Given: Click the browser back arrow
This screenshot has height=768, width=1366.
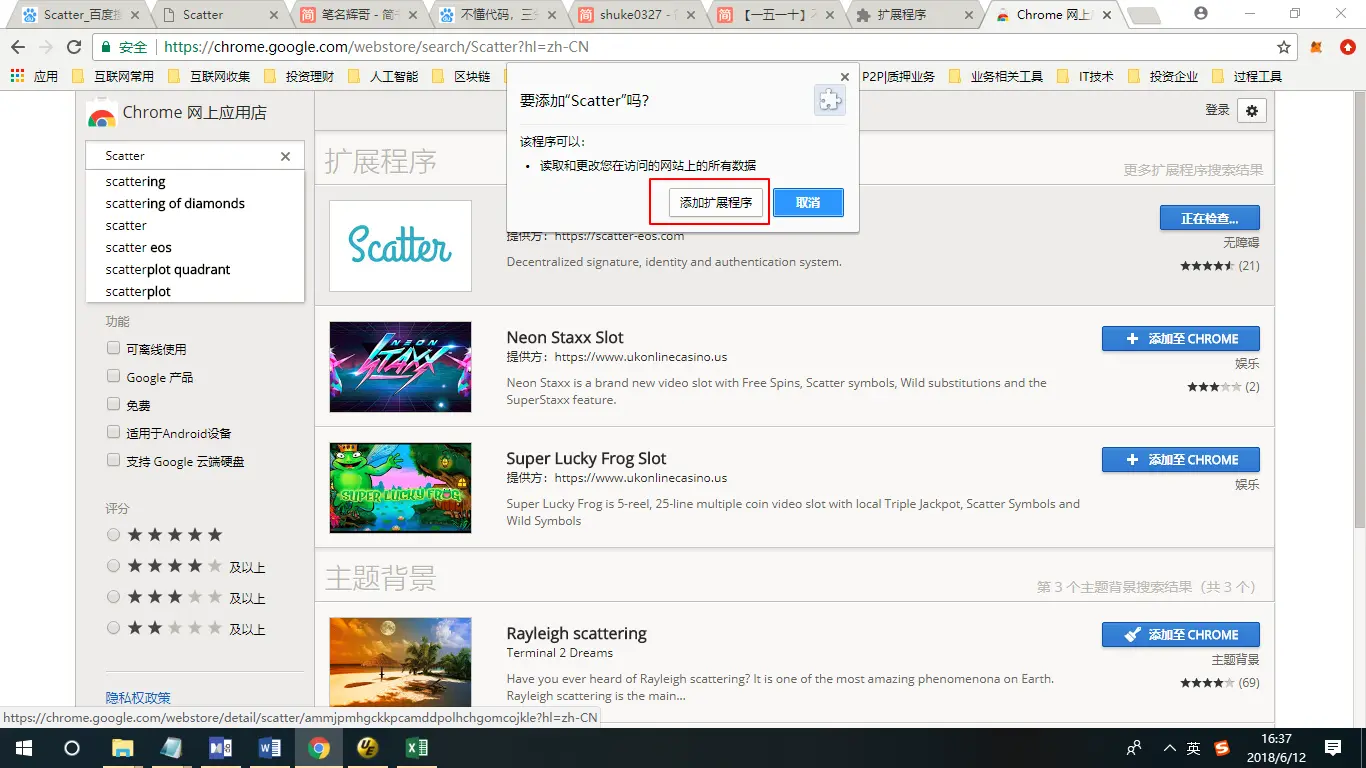Looking at the screenshot, I should point(18,47).
